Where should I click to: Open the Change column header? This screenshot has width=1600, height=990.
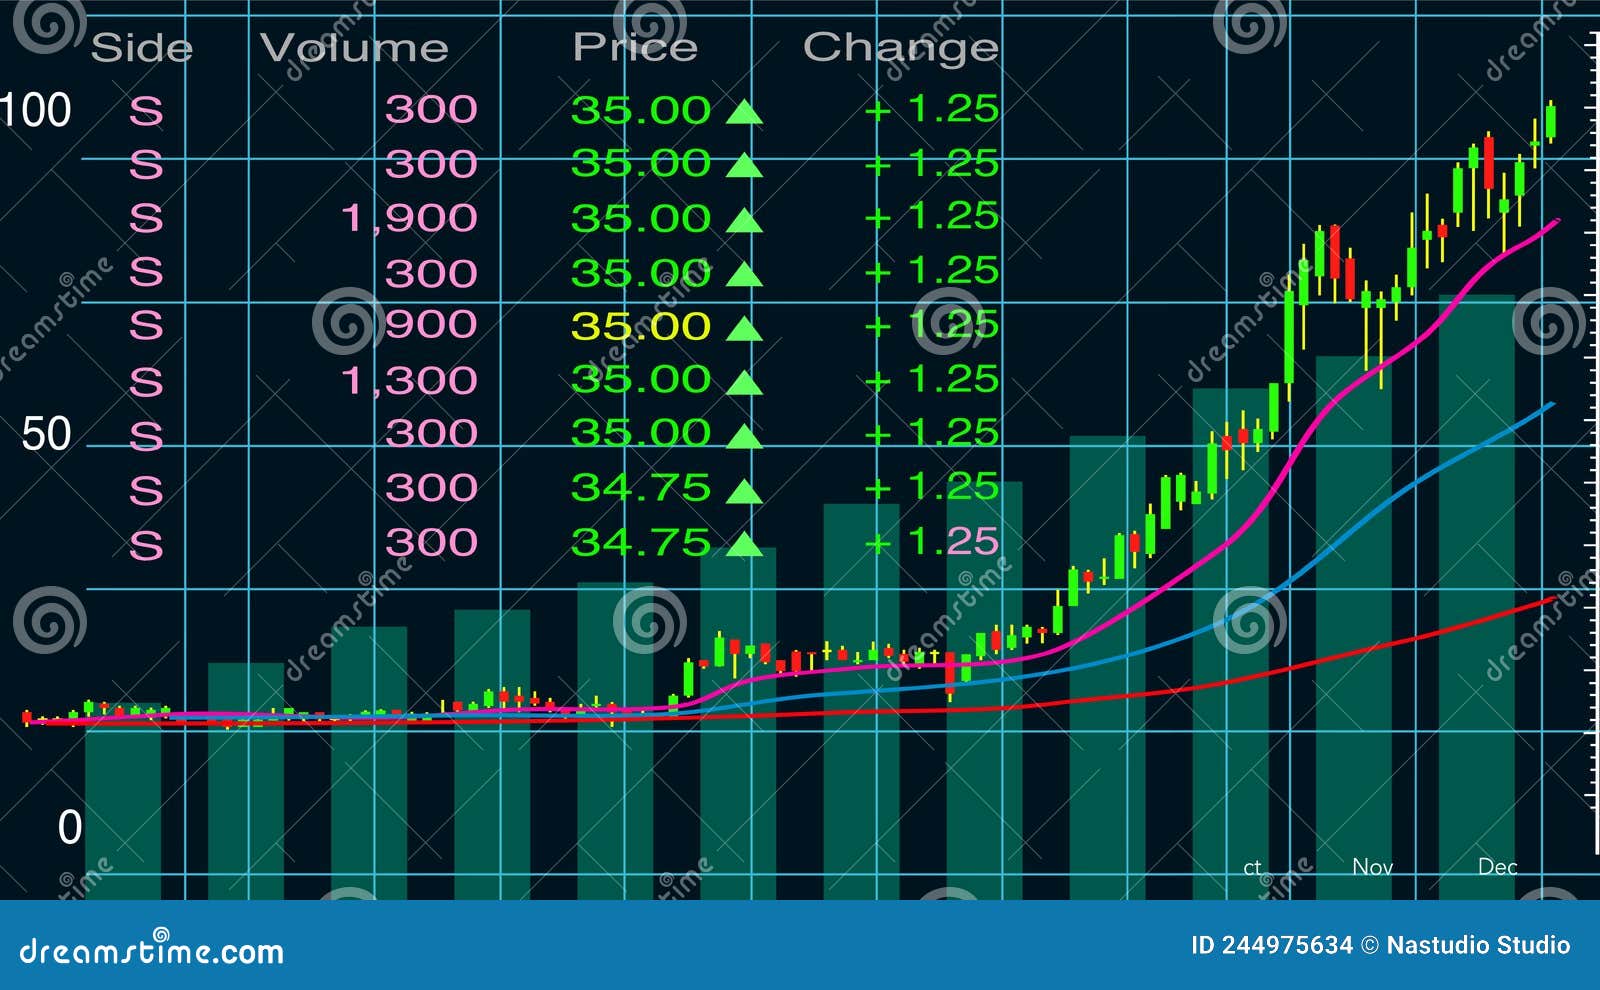898,45
